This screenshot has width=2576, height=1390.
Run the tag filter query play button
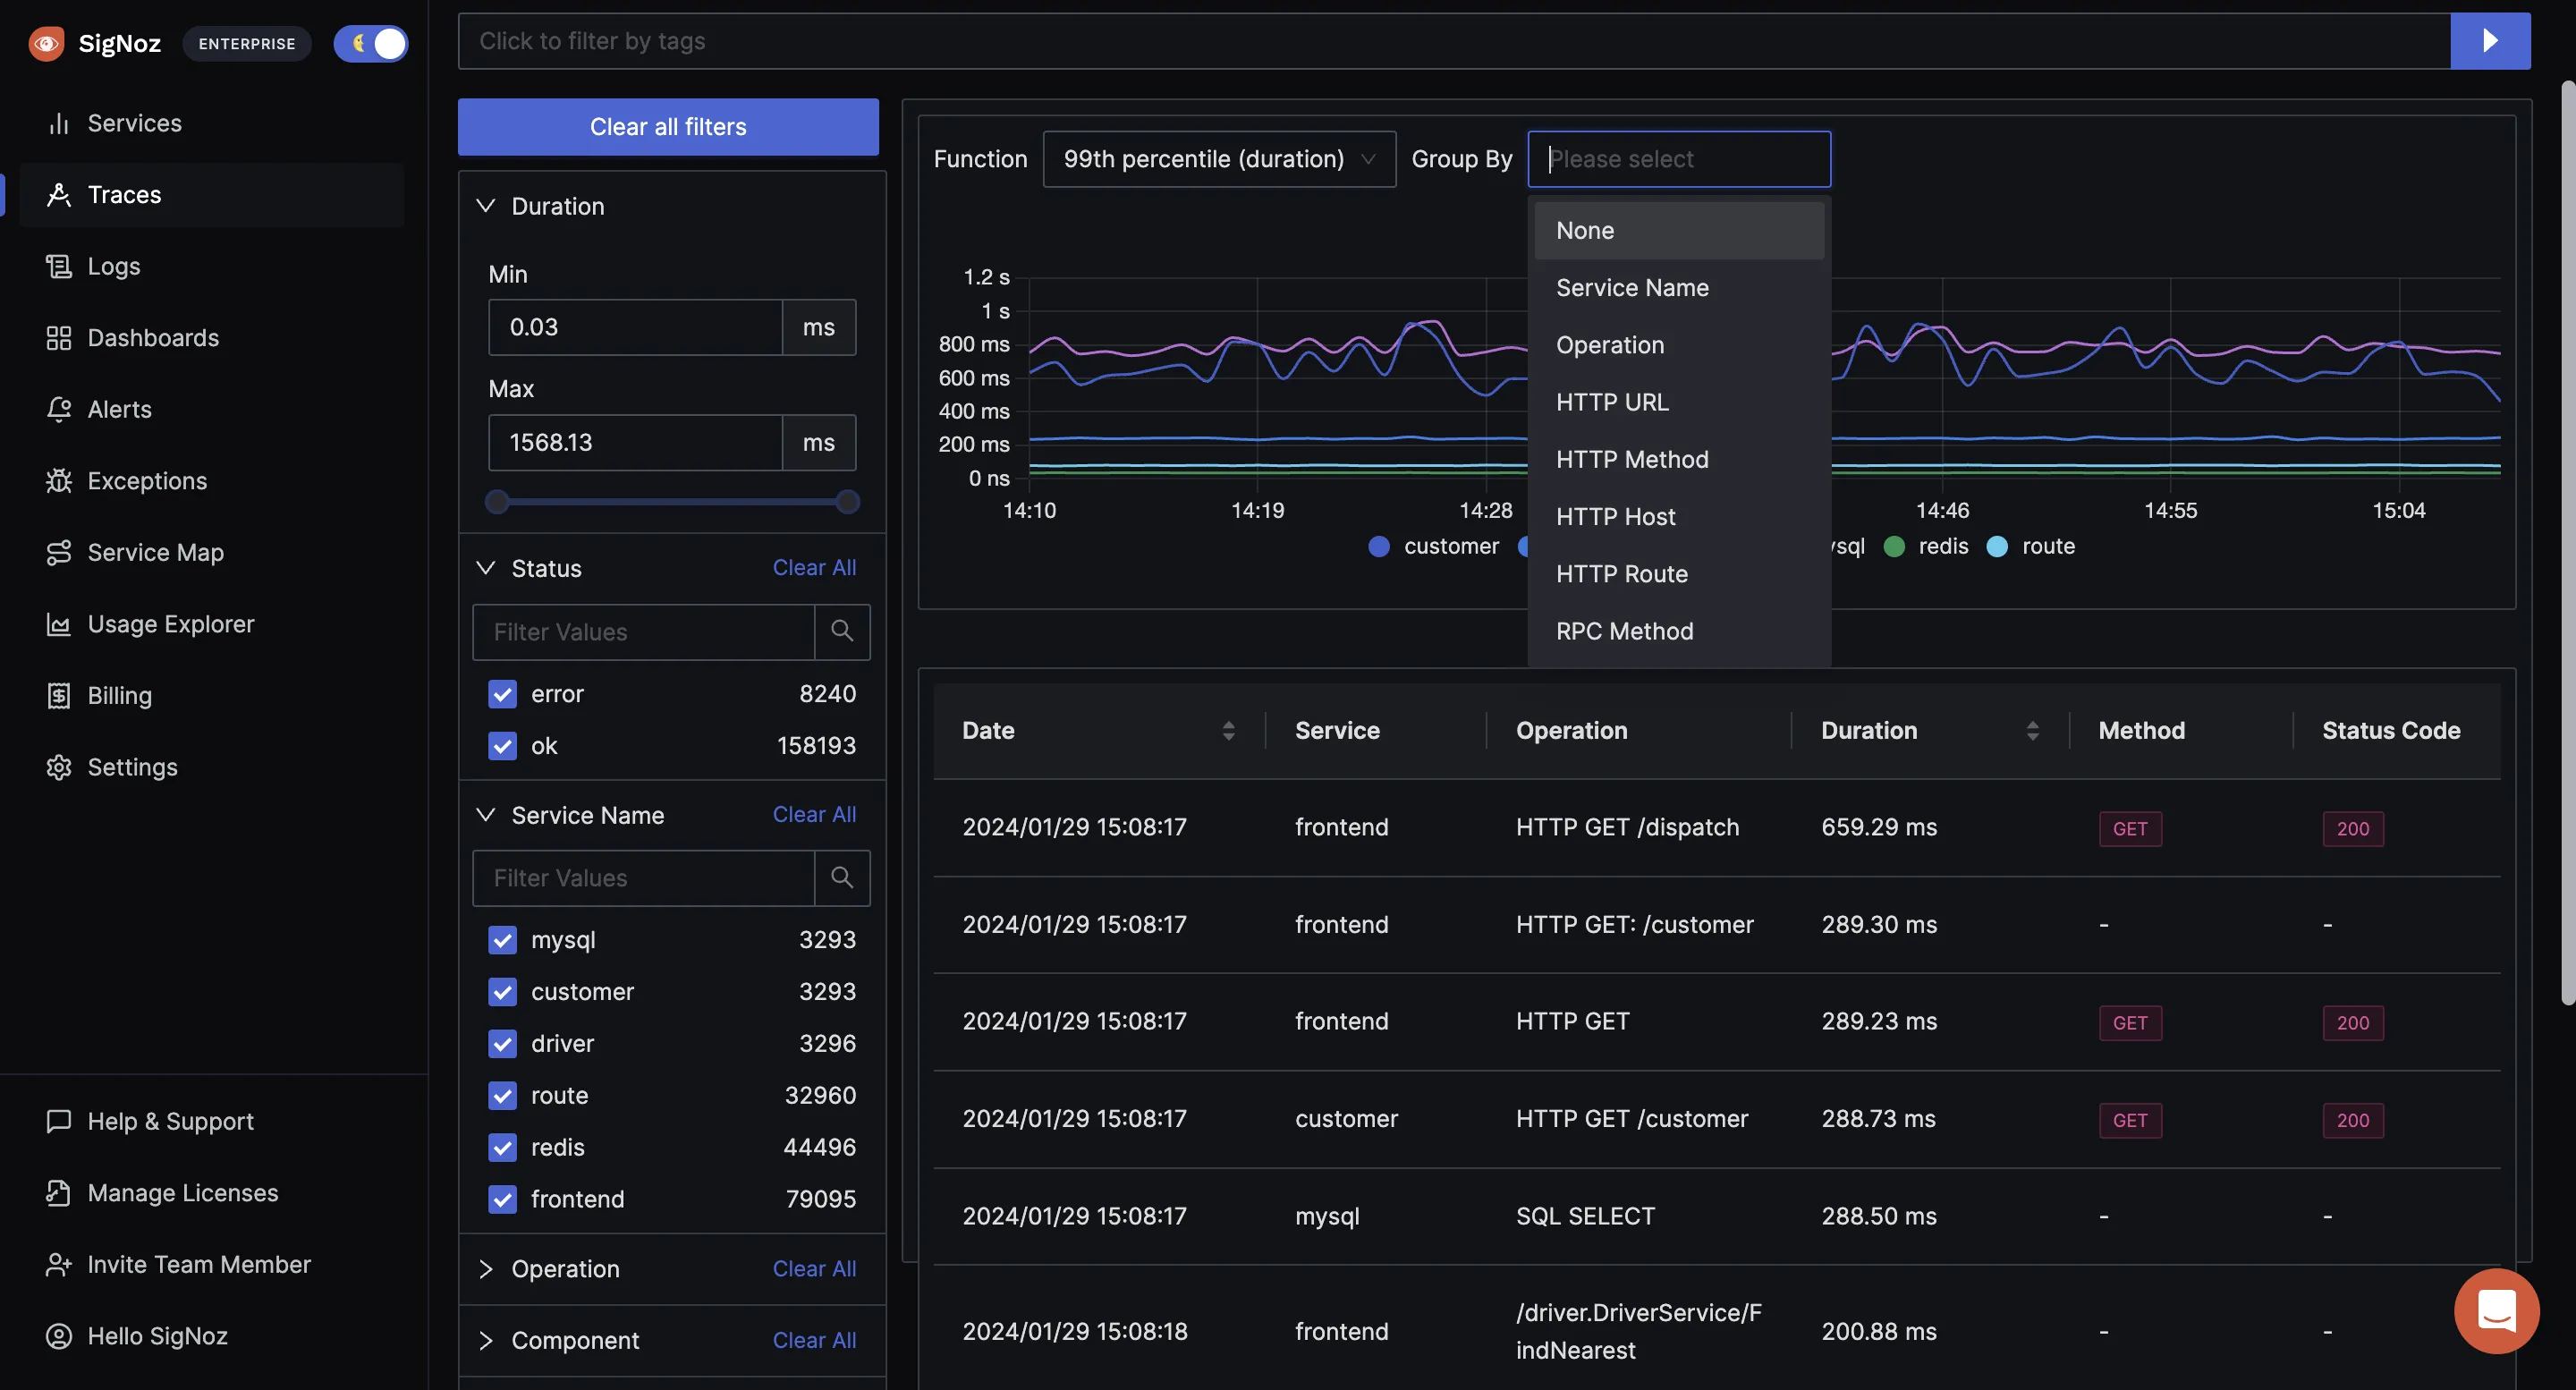click(2490, 41)
